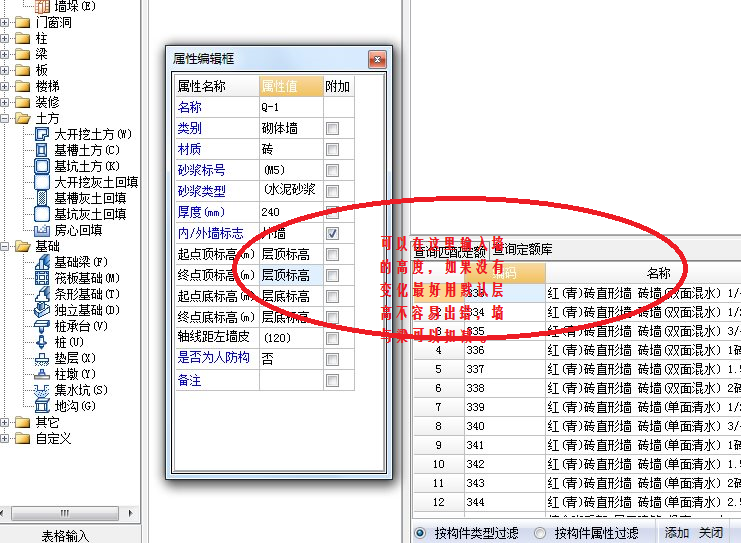Close the 属性编辑框 dialog
741x543 pixels.
click(377, 60)
